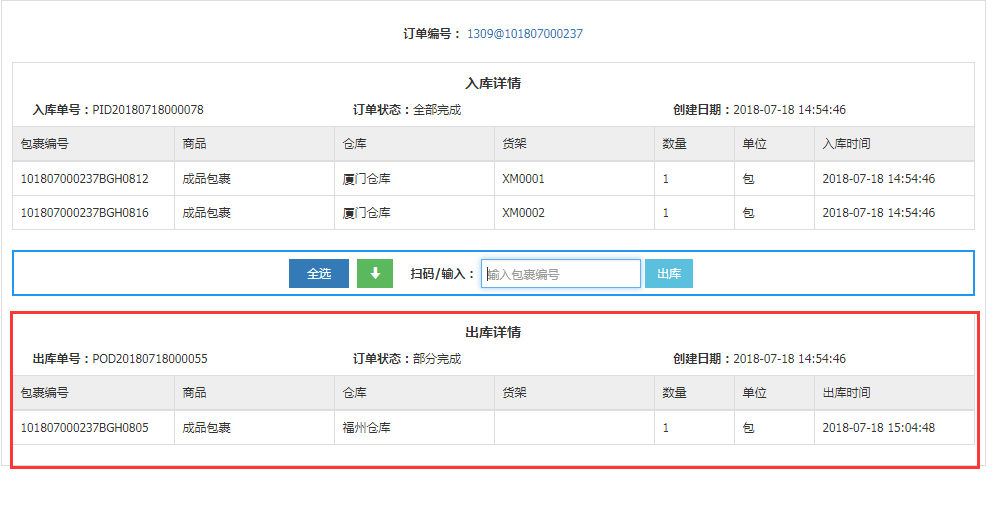This screenshot has height=530, width=1000.
Task: Select inbound row 101807000237BGH0812
Action: click(85, 179)
